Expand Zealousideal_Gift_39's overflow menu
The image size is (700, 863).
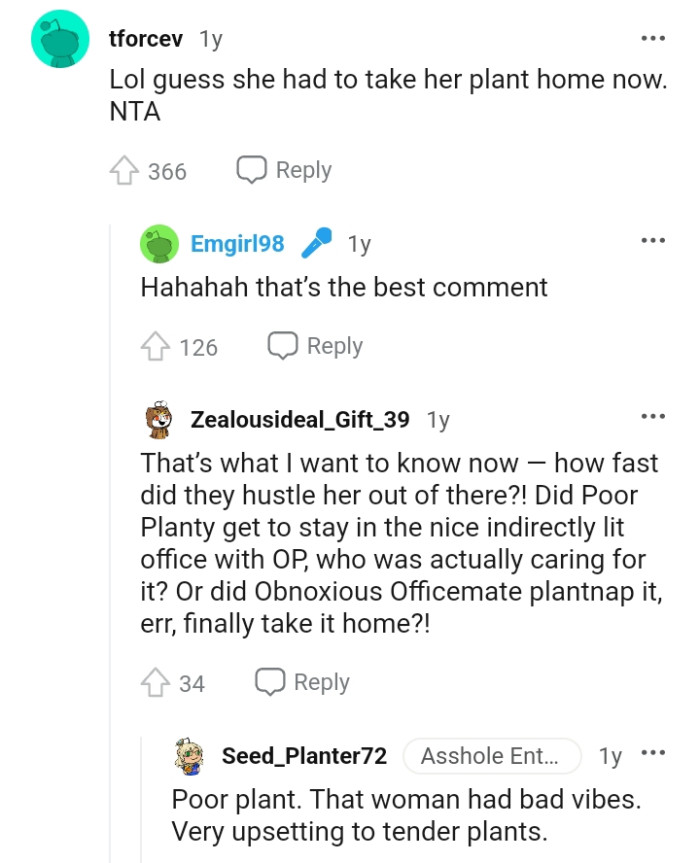pos(652,416)
